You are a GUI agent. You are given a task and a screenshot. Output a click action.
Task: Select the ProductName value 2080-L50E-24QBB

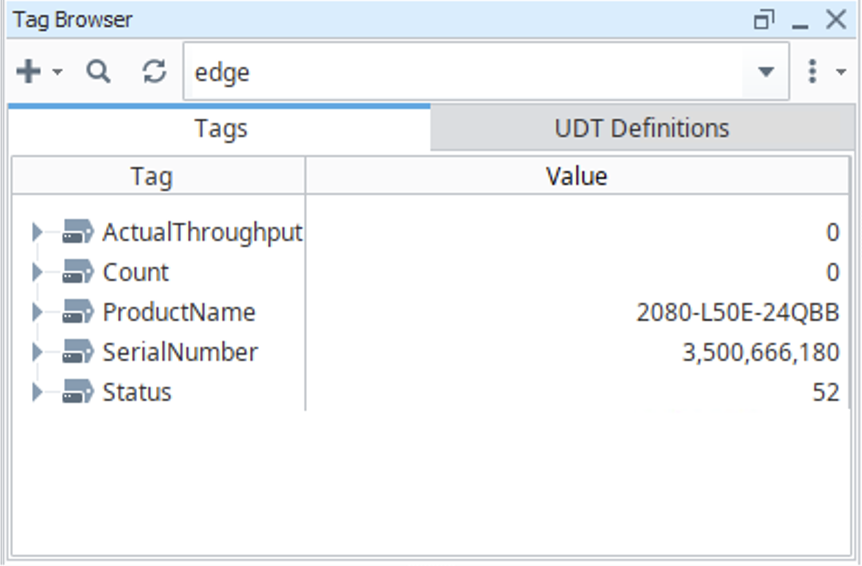[737, 313]
